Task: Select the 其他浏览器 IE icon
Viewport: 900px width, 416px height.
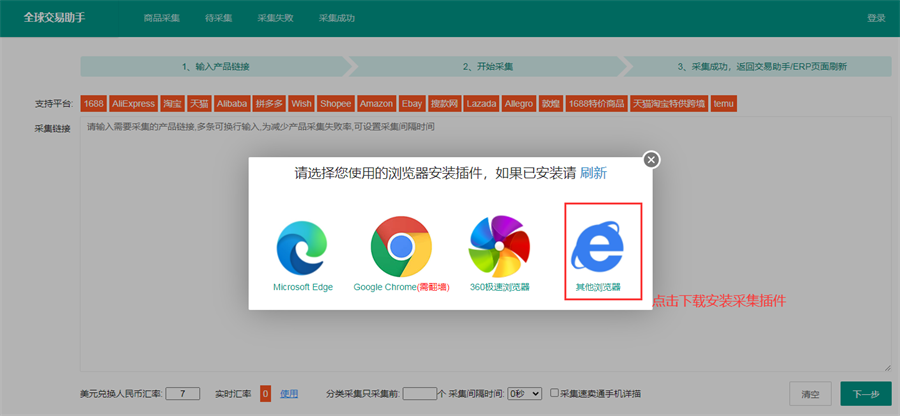Action: [x=597, y=247]
